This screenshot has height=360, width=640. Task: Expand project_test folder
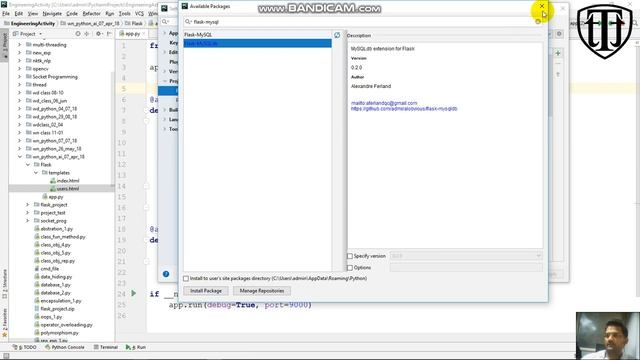[x=28, y=213]
